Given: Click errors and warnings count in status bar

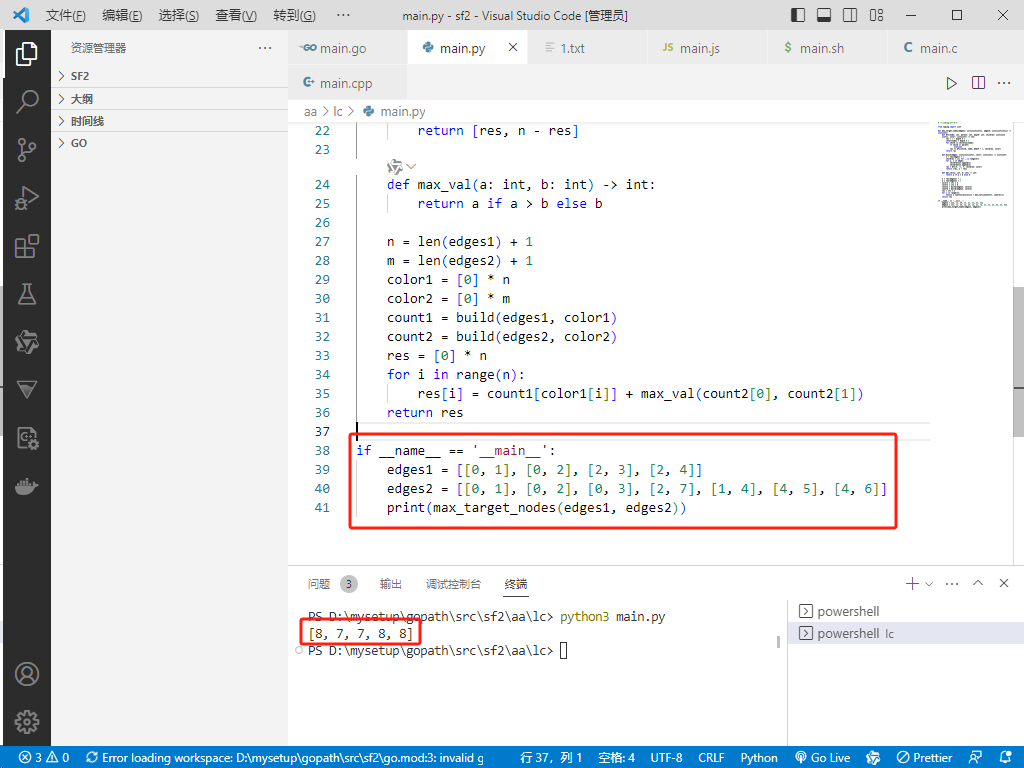Looking at the screenshot, I should 44,758.
